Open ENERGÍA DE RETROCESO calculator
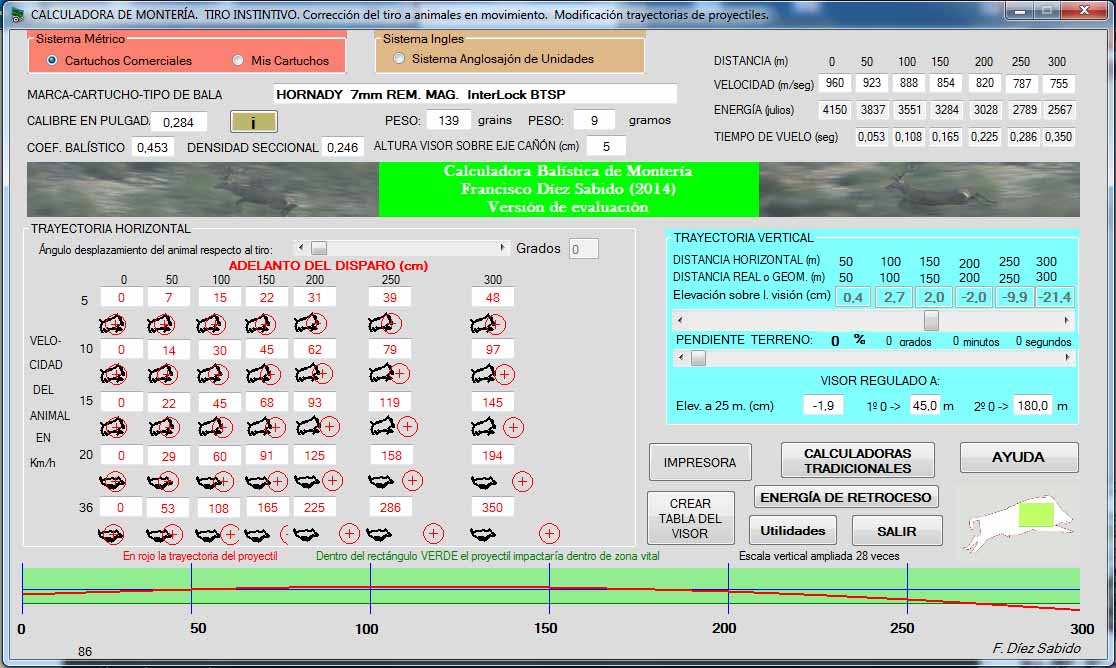The width and height of the screenshot is (1116, 668). [845, 497]
